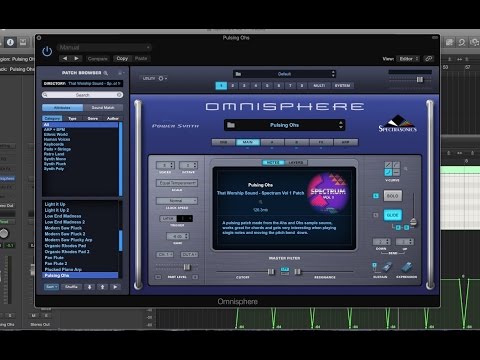
Task: Open the CH 1 channel dropdown
Action: 165,254
